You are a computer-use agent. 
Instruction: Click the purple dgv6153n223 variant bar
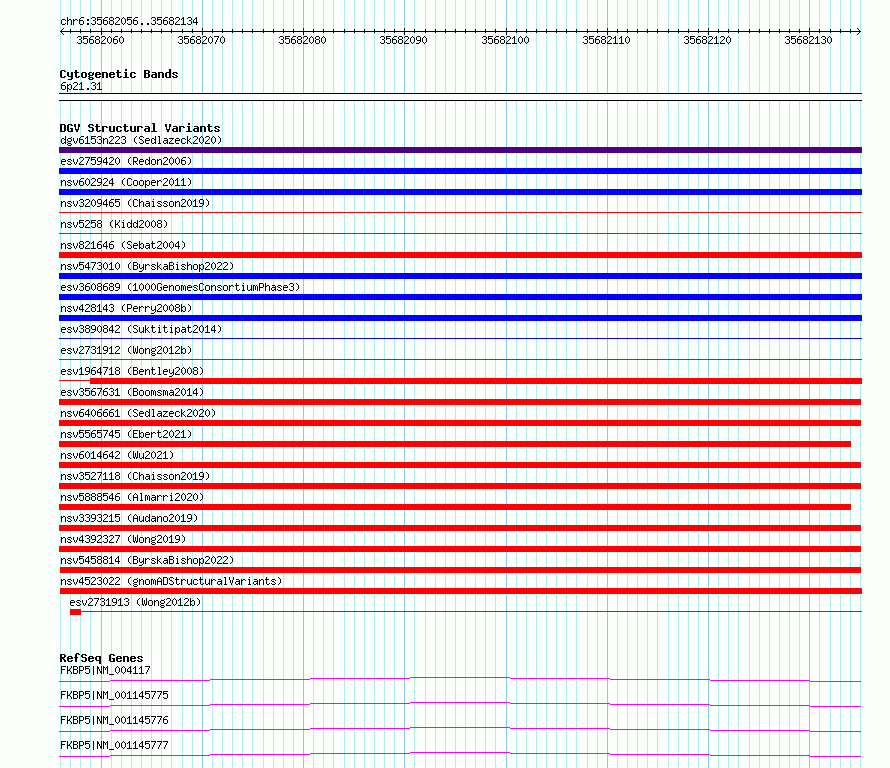point(460,150)
